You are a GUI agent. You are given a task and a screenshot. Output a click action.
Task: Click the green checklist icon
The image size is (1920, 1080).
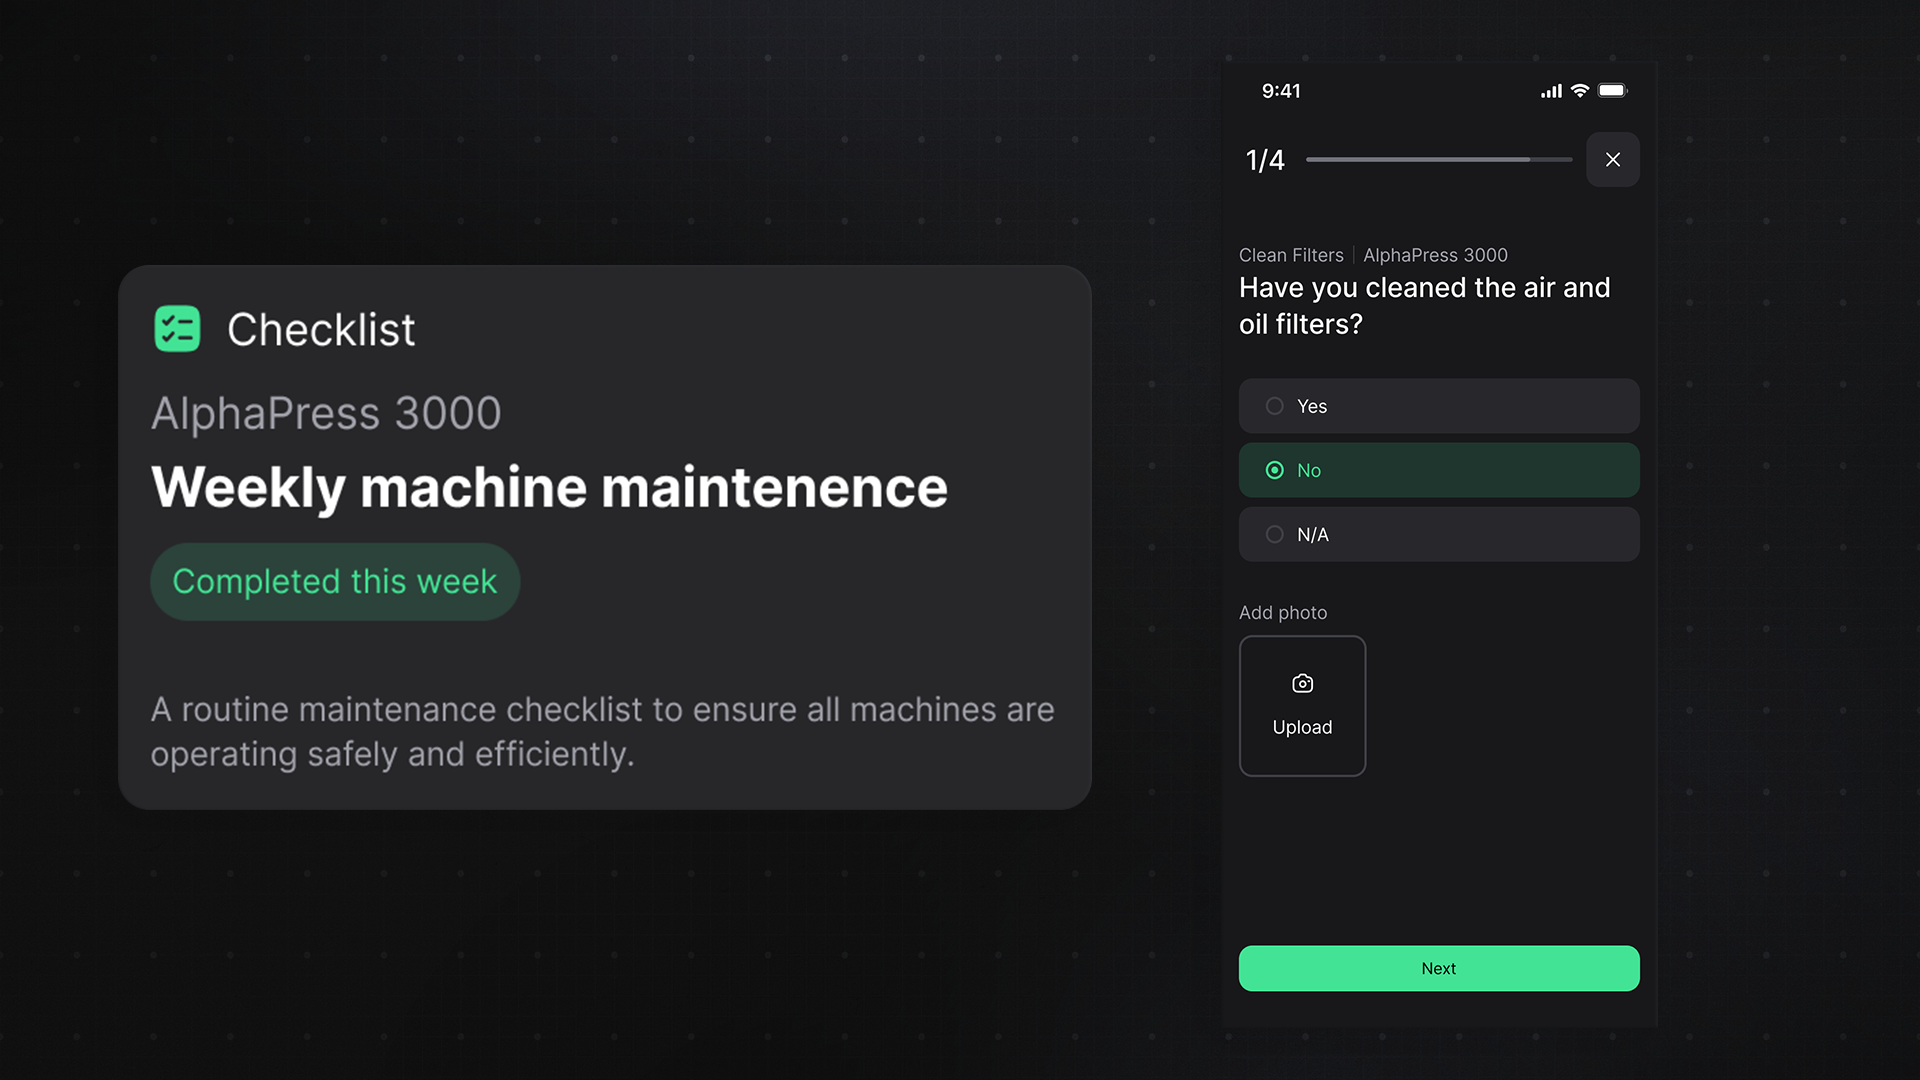[177, 329]
